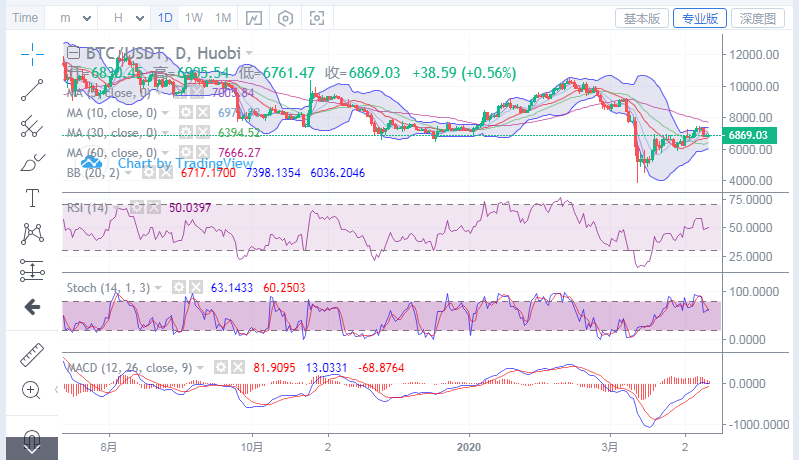This screenshot has height=460, width=800.
Task: Open the 深度图 depth chart view
Action: 759,18
